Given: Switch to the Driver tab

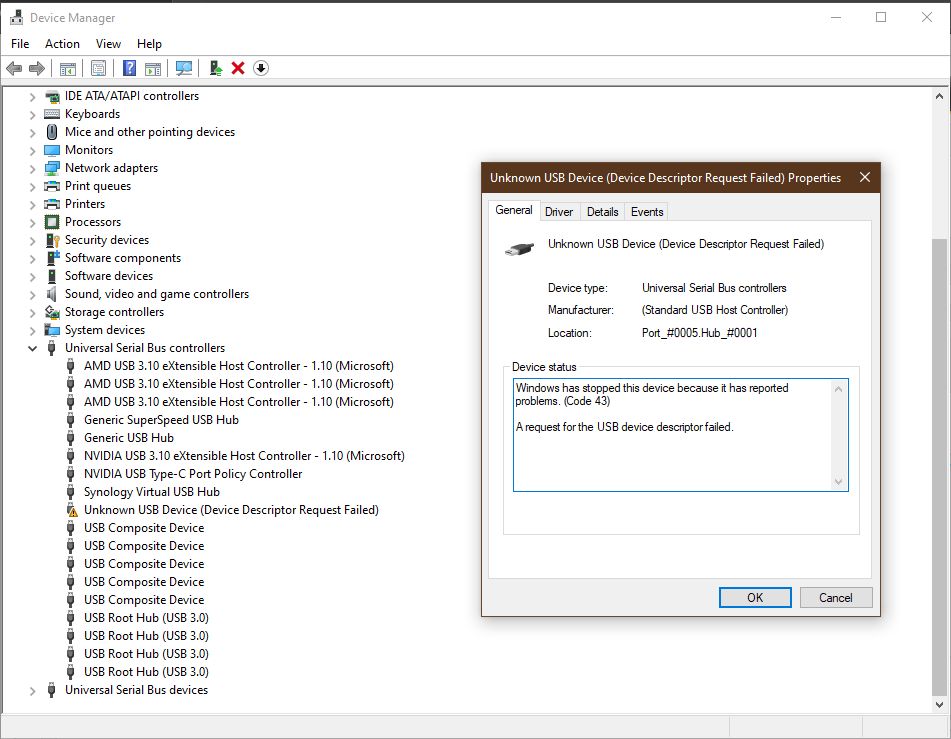Looking at the screenshot, I should pyautogui.click(x=559, y=212).
